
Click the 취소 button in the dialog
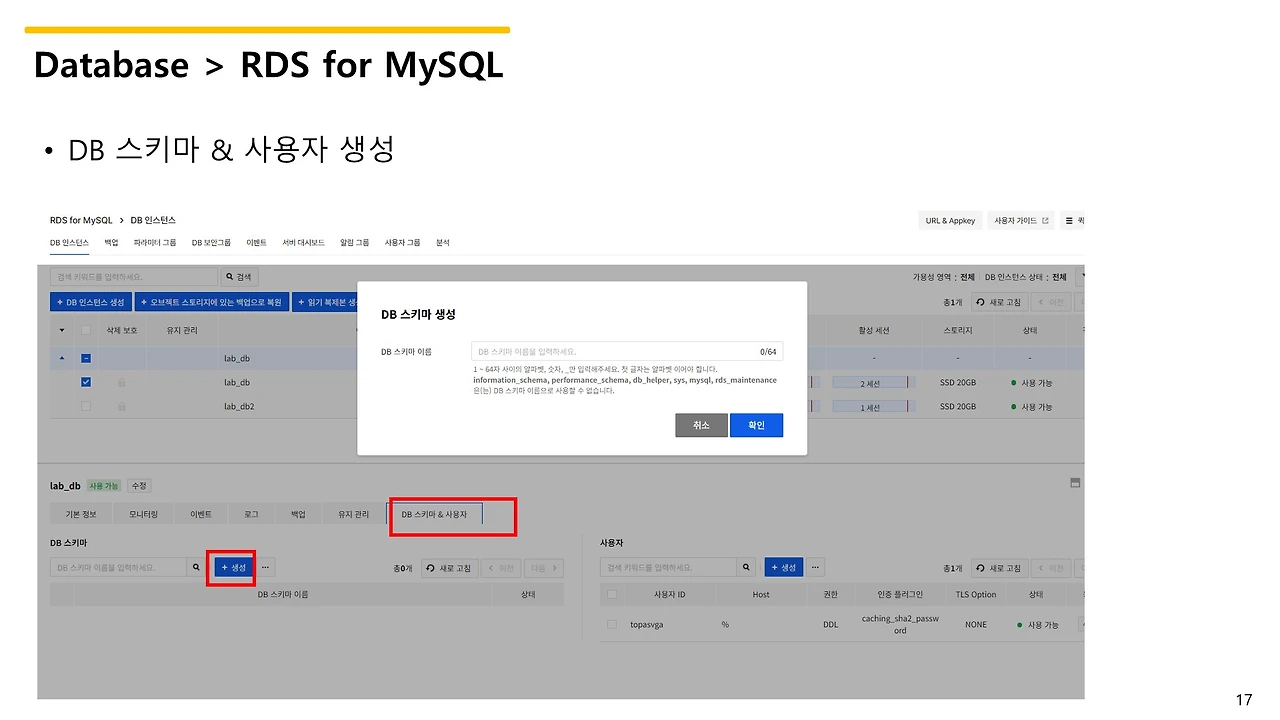tap(701, 425)
